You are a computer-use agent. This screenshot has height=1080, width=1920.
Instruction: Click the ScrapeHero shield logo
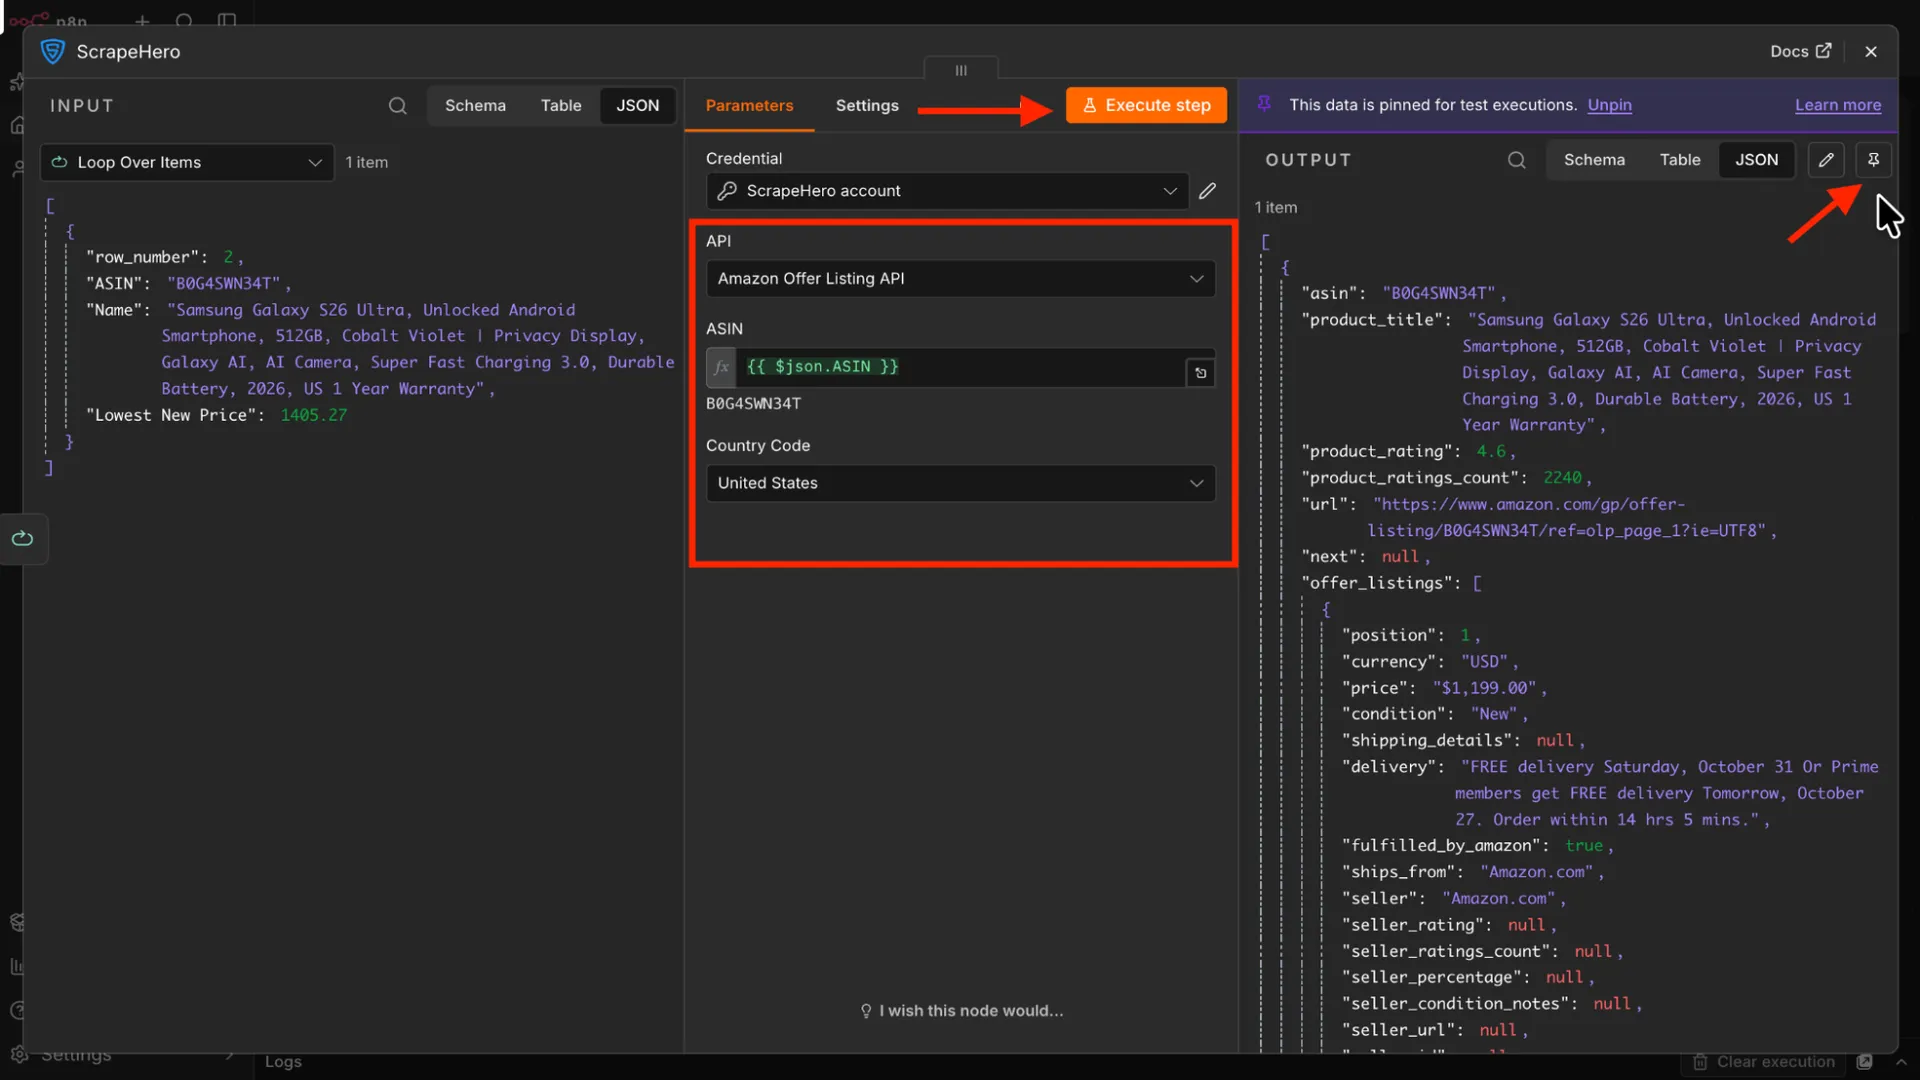[53, 52]
